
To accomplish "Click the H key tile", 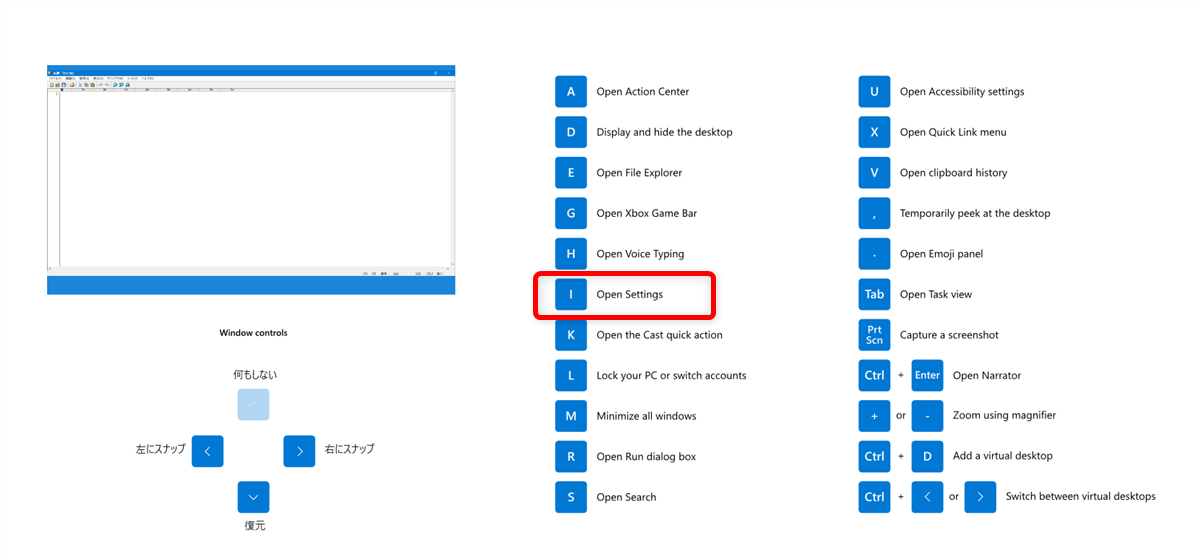I will pyautogui.click(x=571, y=254).
